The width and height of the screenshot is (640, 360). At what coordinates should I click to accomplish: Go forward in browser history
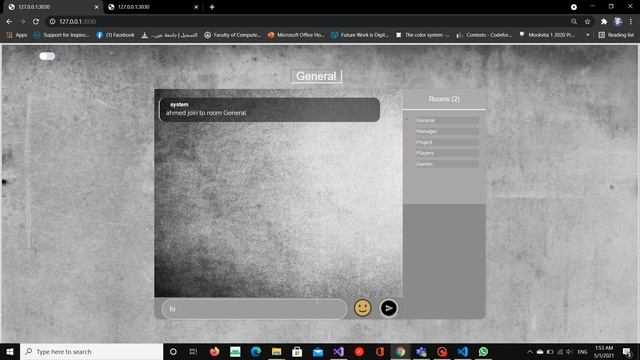[x=22, y=22]
